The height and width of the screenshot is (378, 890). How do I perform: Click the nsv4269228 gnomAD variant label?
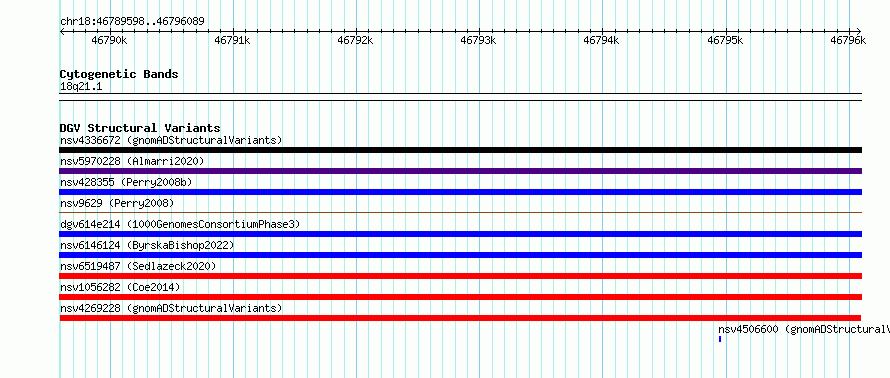point(171,308)
